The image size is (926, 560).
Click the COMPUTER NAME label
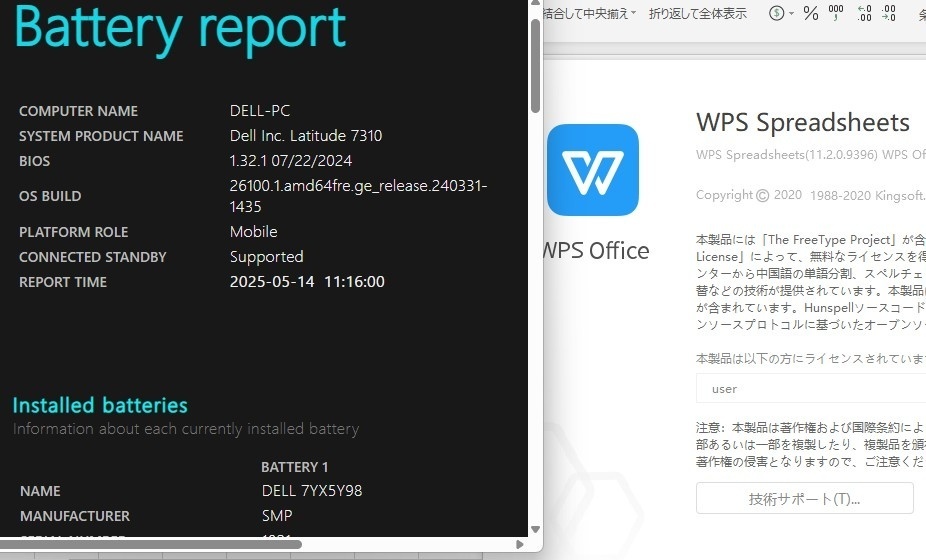(79, 111)
